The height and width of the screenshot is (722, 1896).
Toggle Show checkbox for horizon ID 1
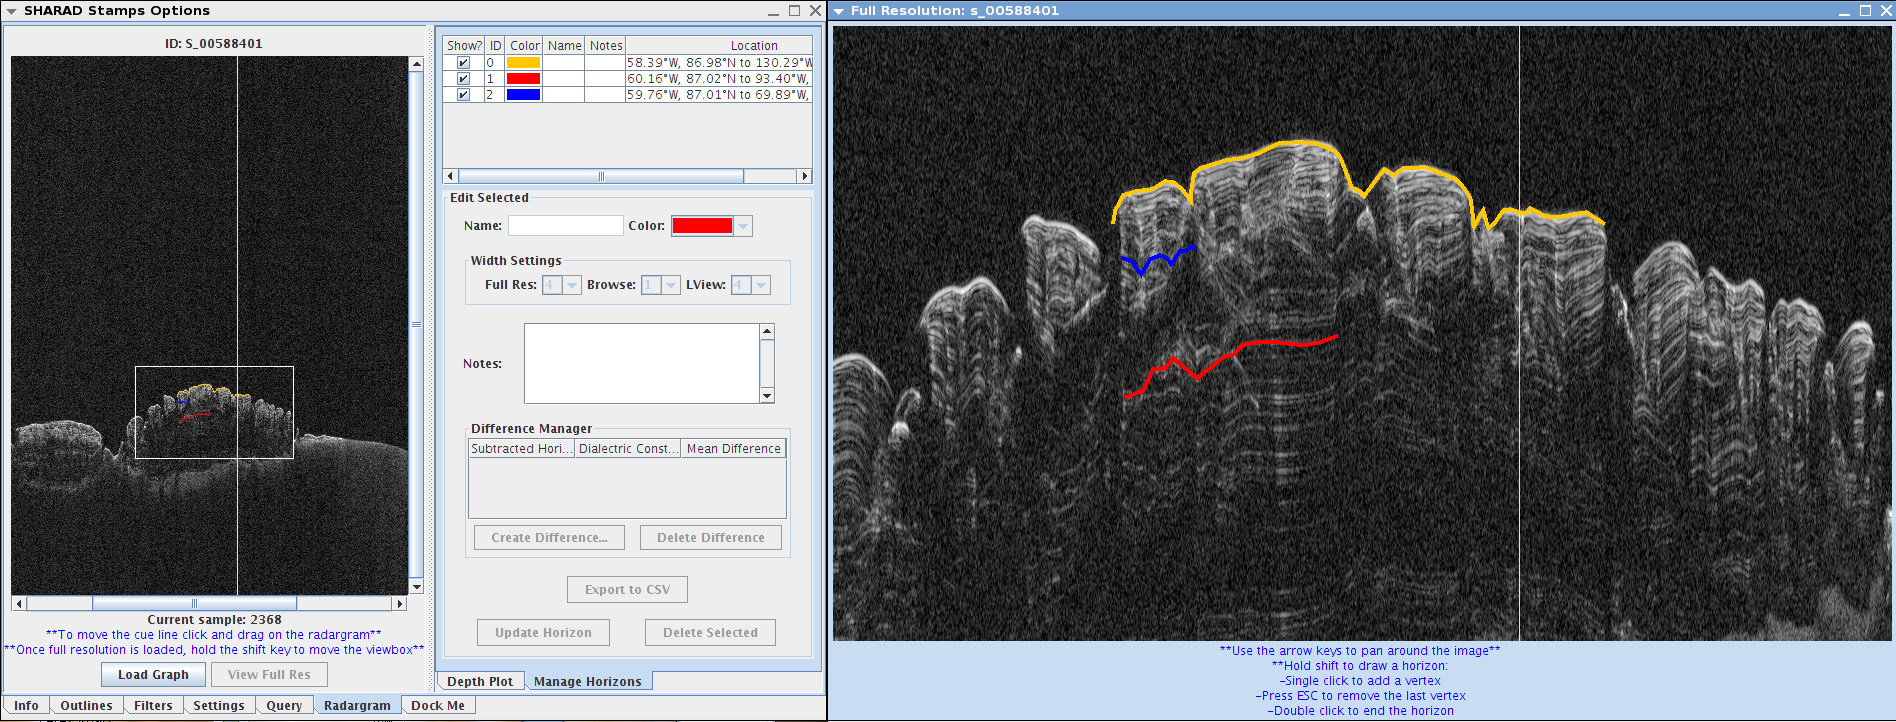point(463,79)
